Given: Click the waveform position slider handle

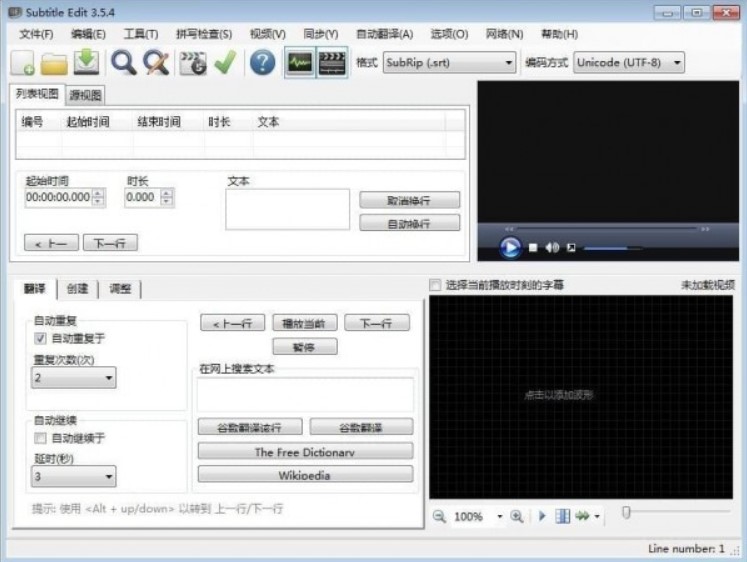Looking at the screenshot, I should [625, 513].
